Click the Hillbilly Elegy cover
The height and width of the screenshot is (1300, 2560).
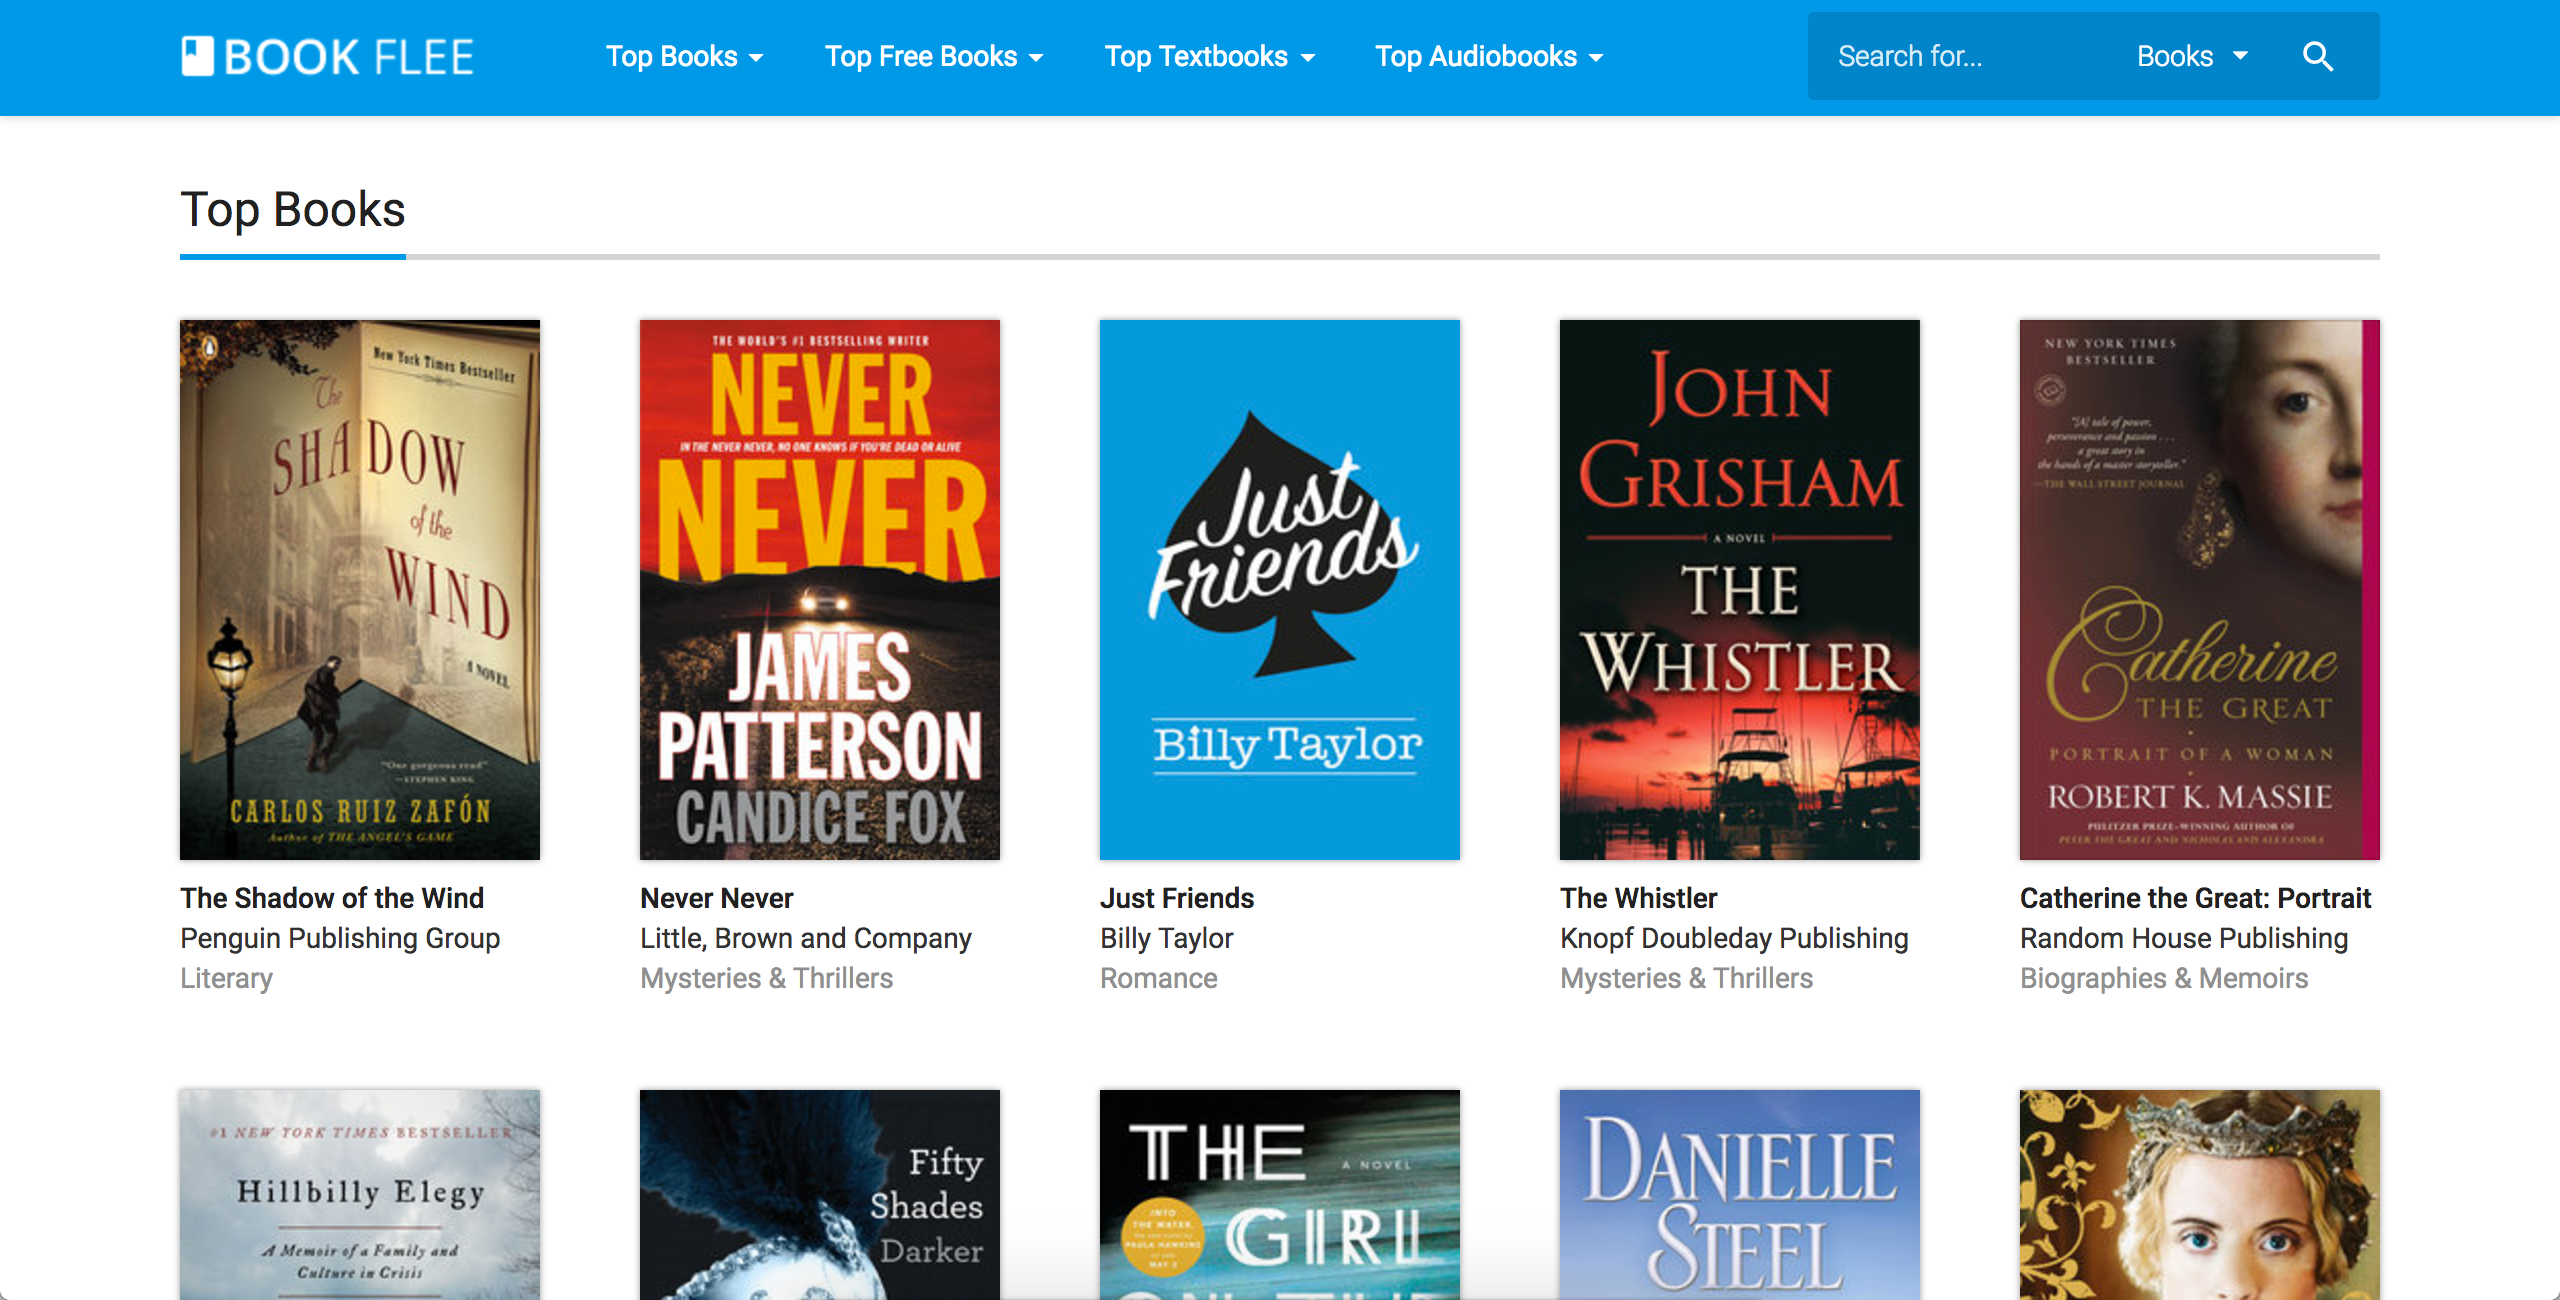[360, 1194]
